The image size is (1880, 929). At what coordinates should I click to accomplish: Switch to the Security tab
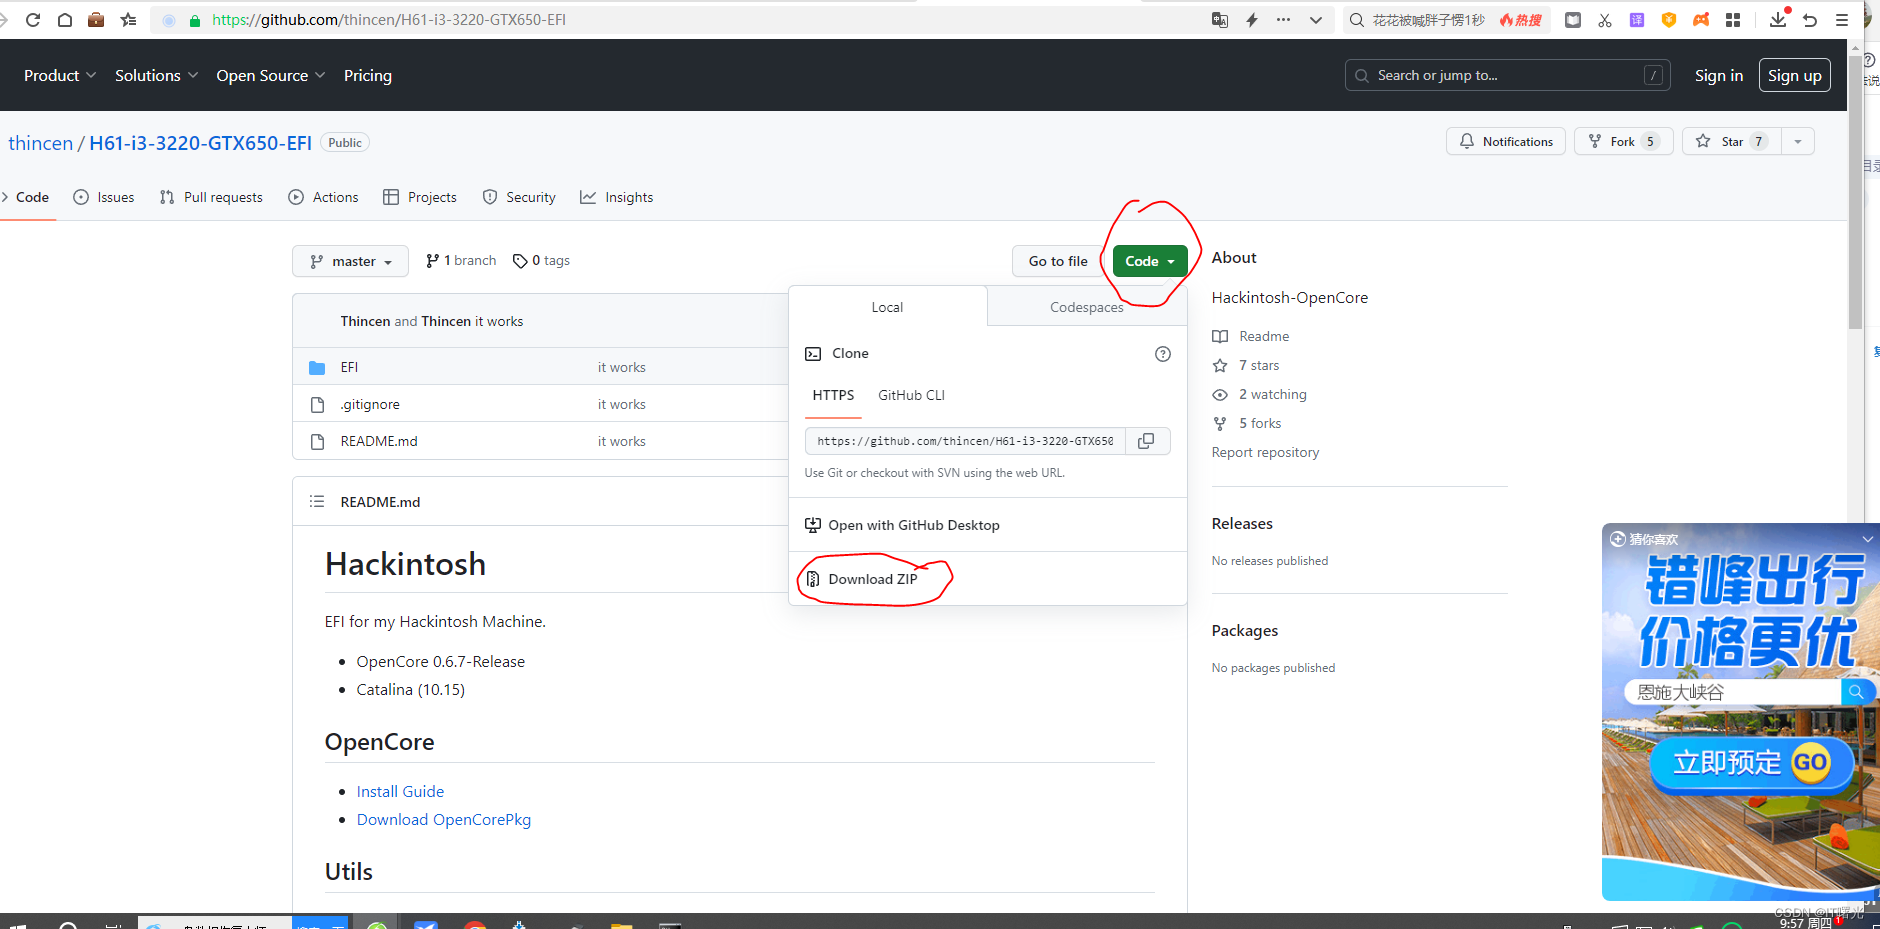click(519, 197)
